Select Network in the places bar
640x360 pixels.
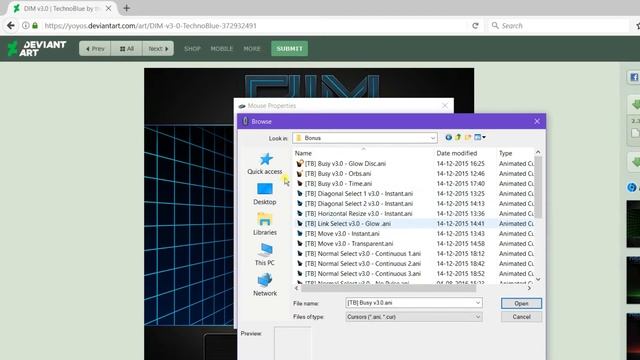(265, 285)
